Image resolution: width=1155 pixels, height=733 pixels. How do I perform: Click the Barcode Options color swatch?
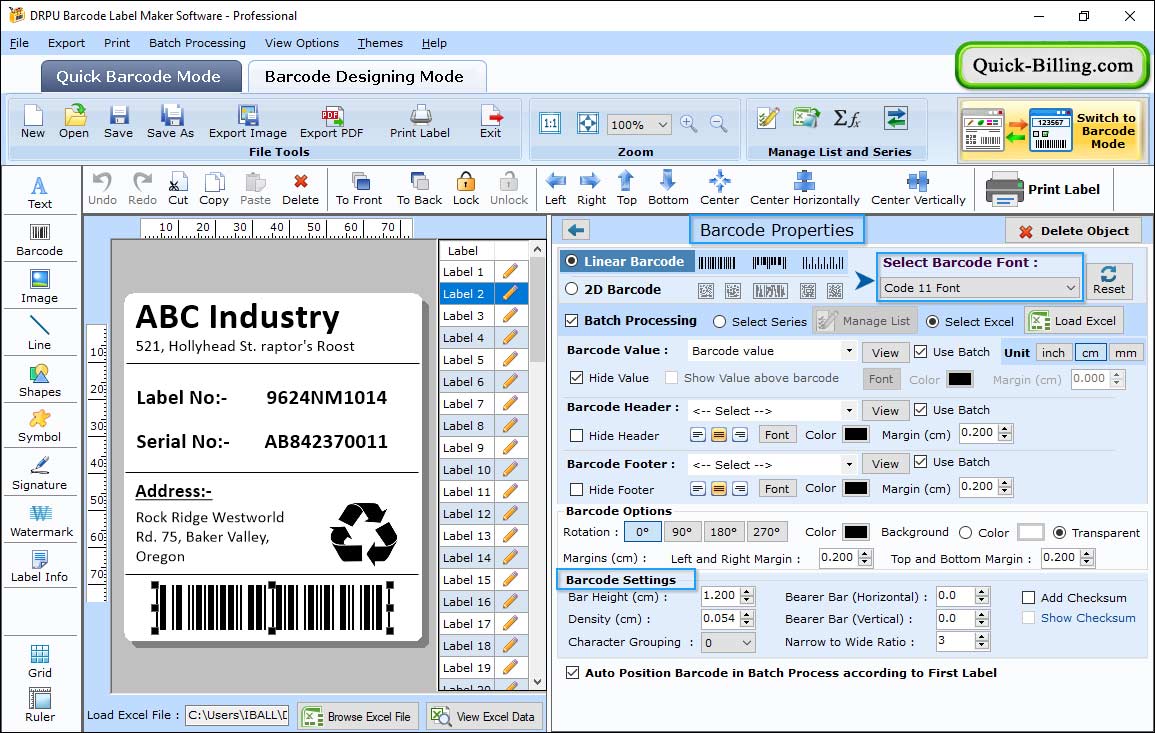[x=855, y=531]
